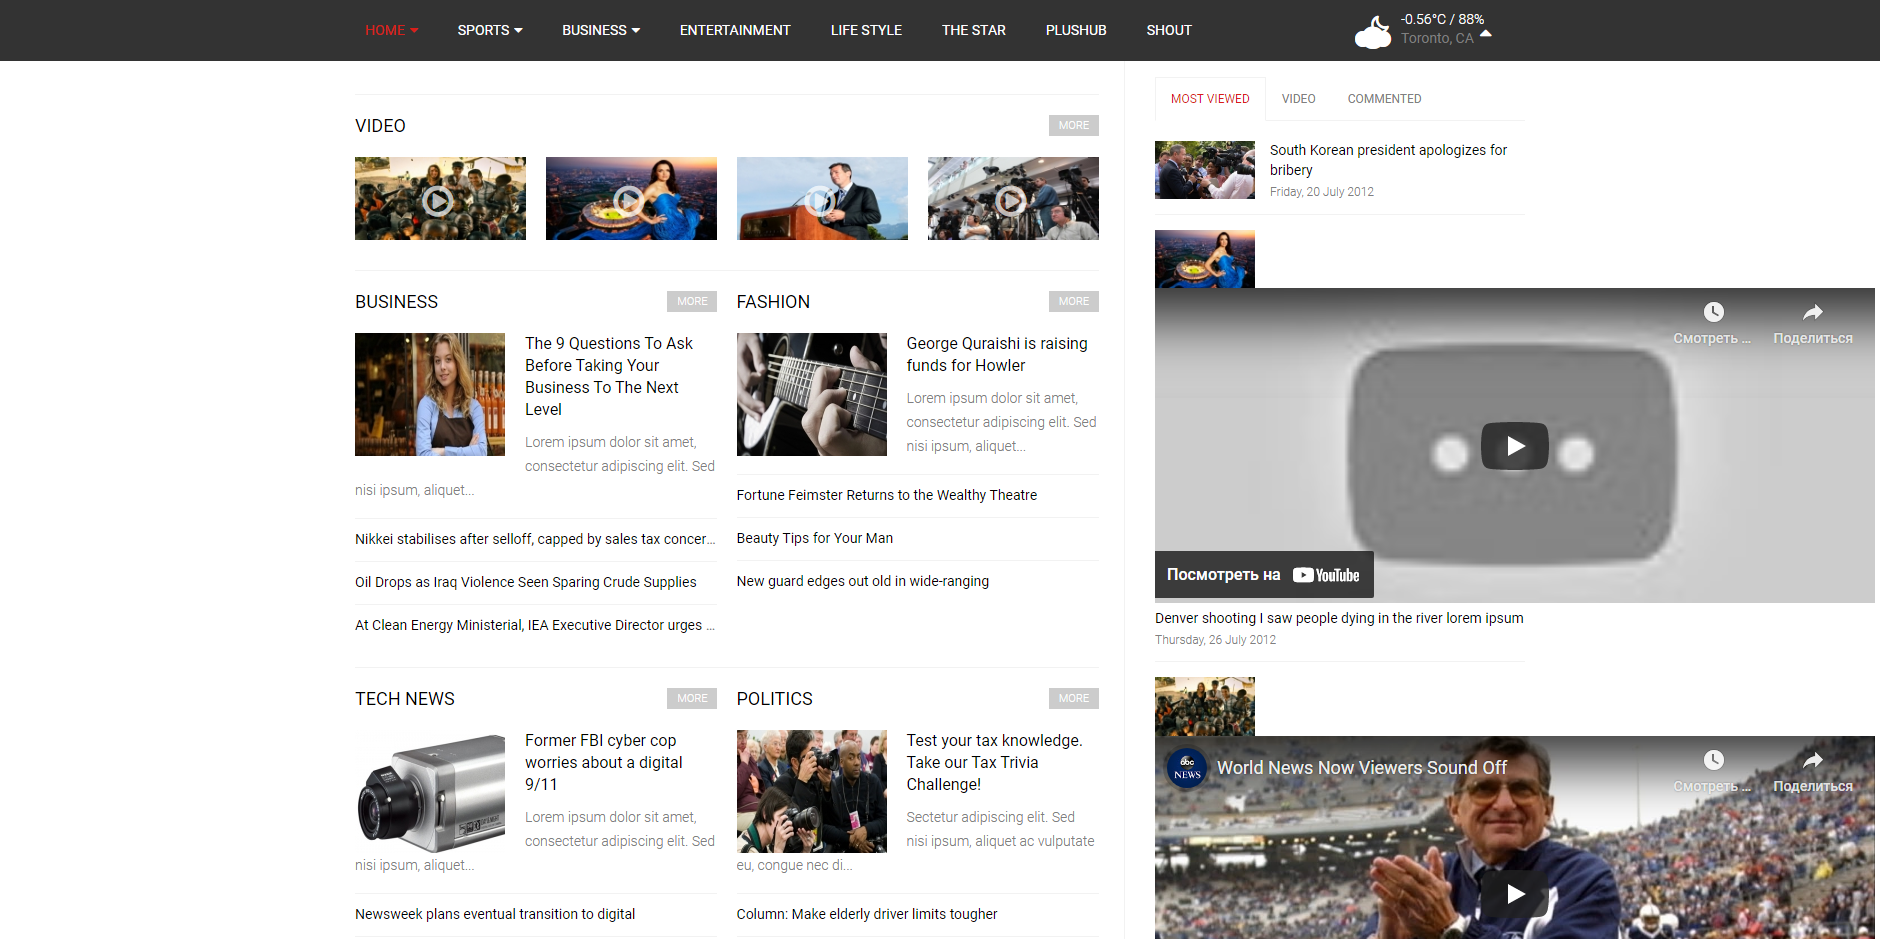Click 'Посмотреть на YouTube' button

[x=1264, y=575]
